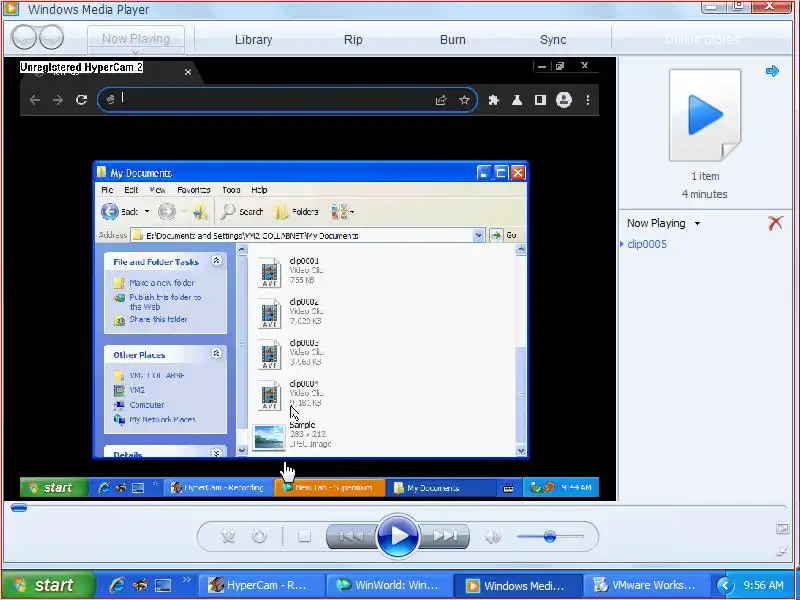Expand the arrow beneath the Now Playing tab

tap(135, 51)
